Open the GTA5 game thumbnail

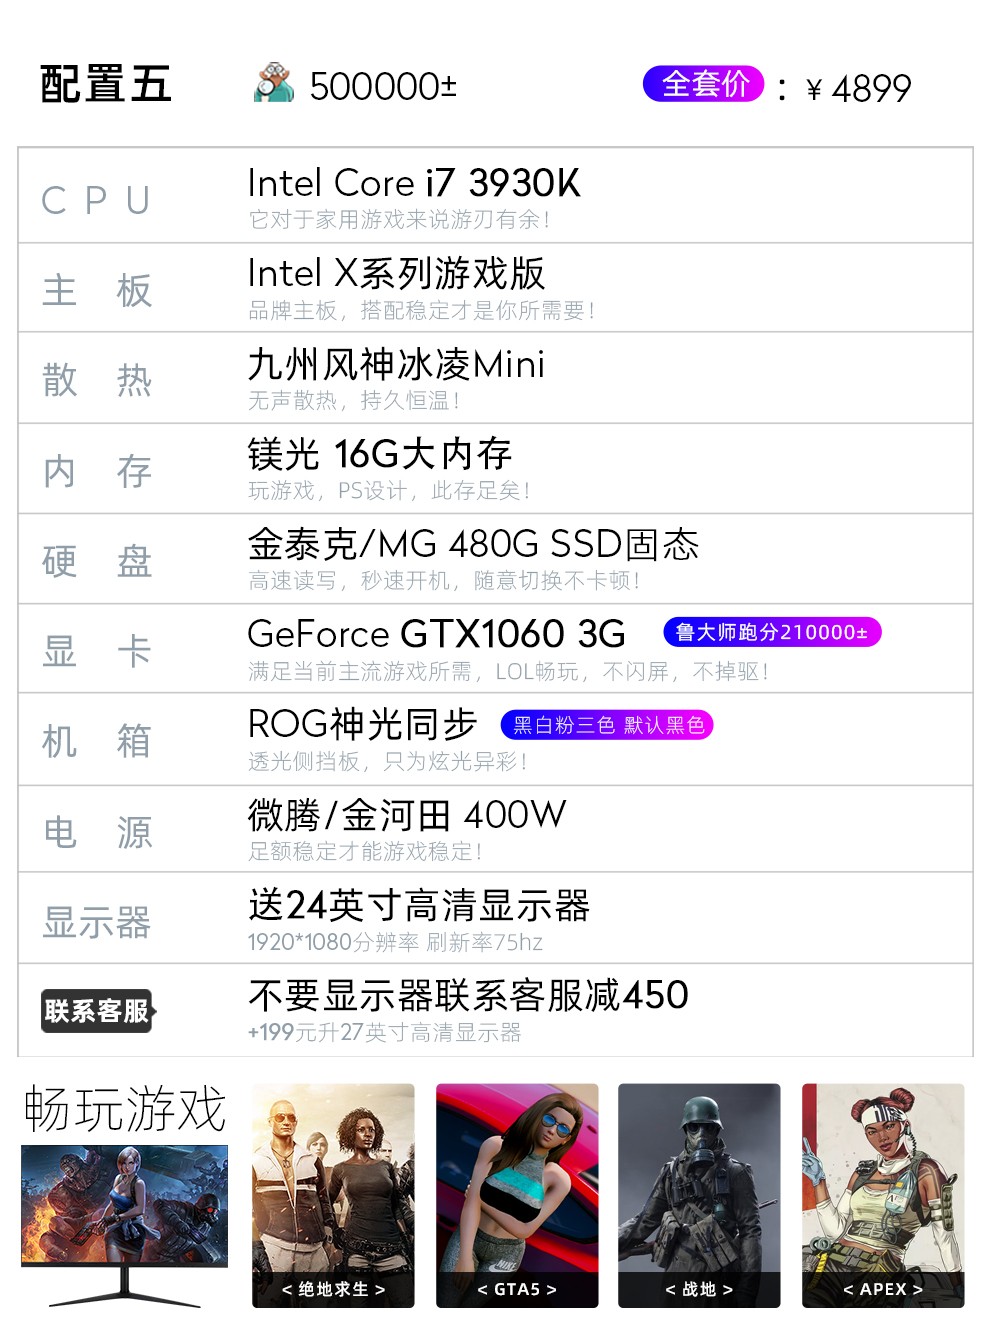(x=517, y=1195)
